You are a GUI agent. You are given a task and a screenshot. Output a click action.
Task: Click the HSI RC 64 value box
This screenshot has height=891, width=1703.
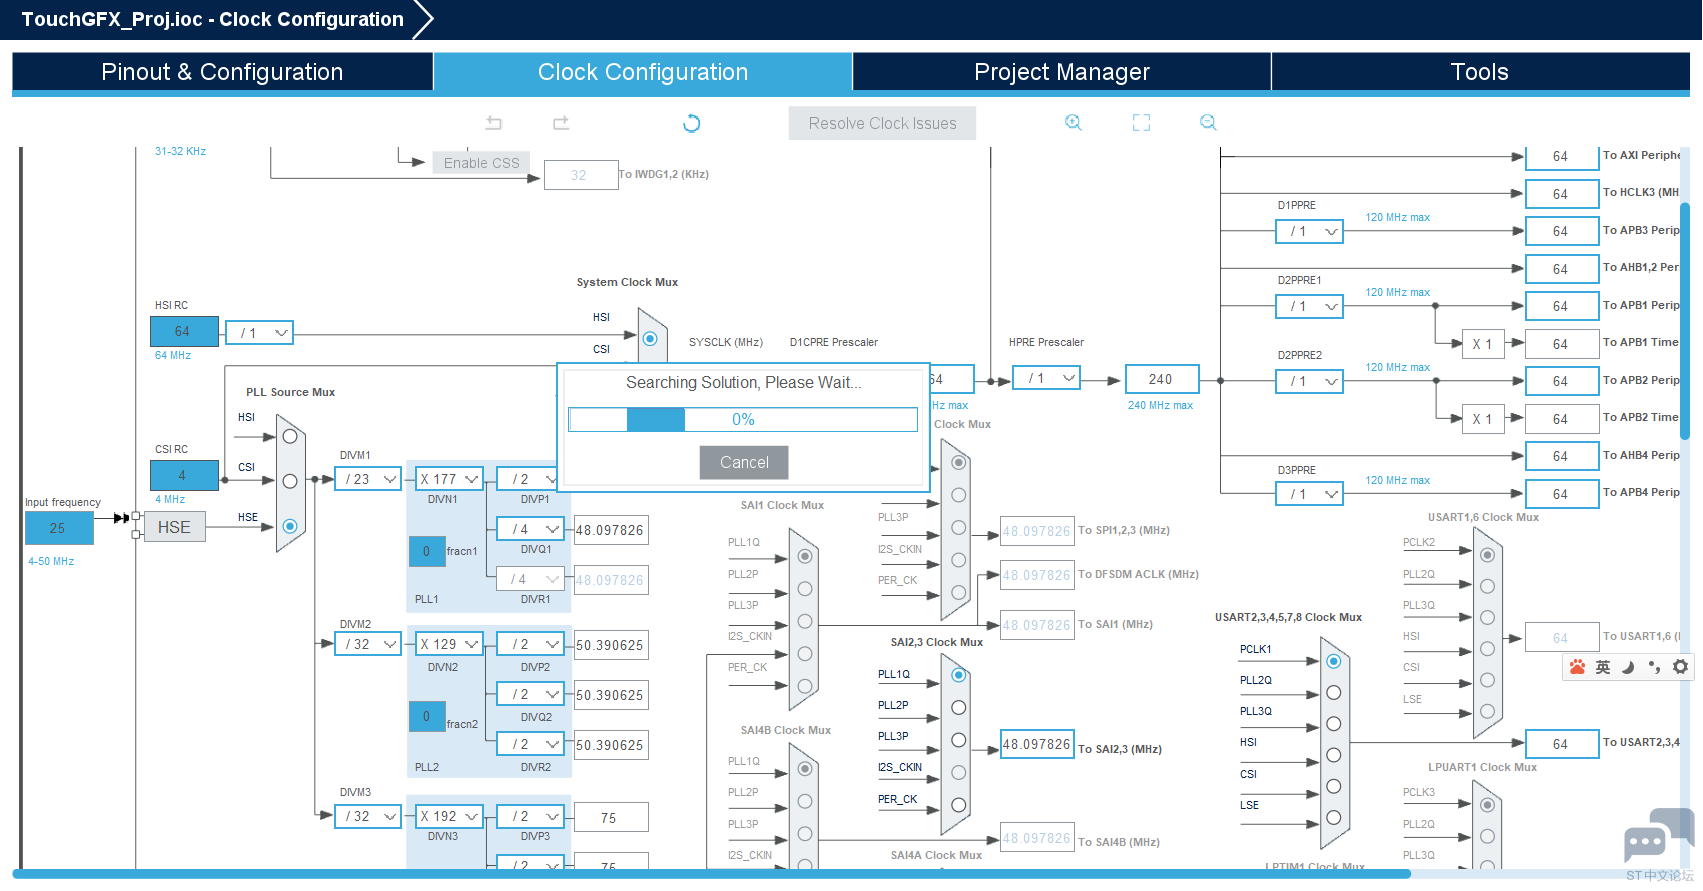coord(184,331)
